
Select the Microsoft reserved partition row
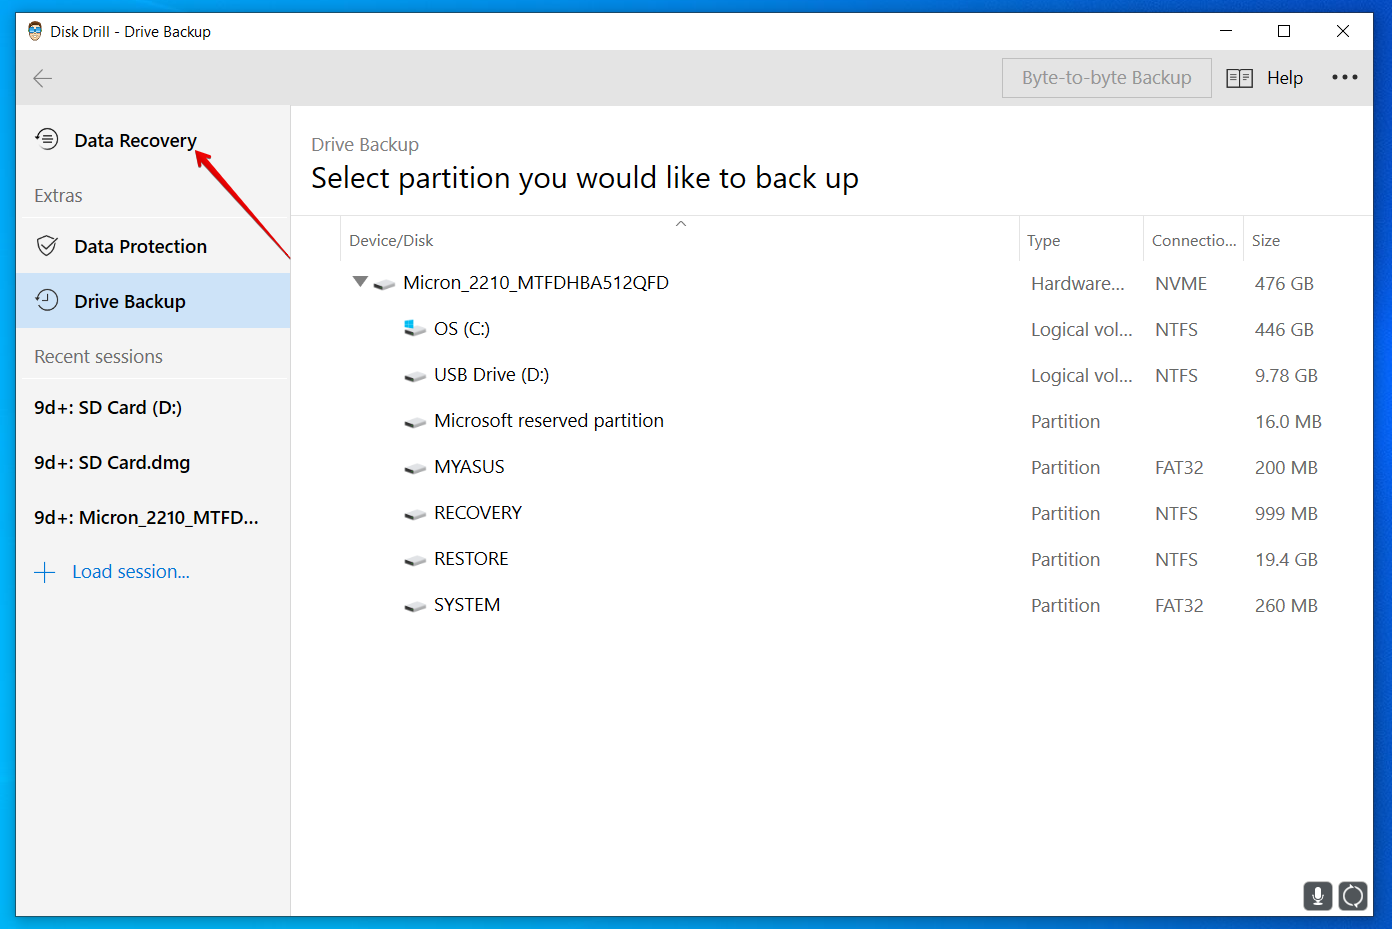[832, 421]
